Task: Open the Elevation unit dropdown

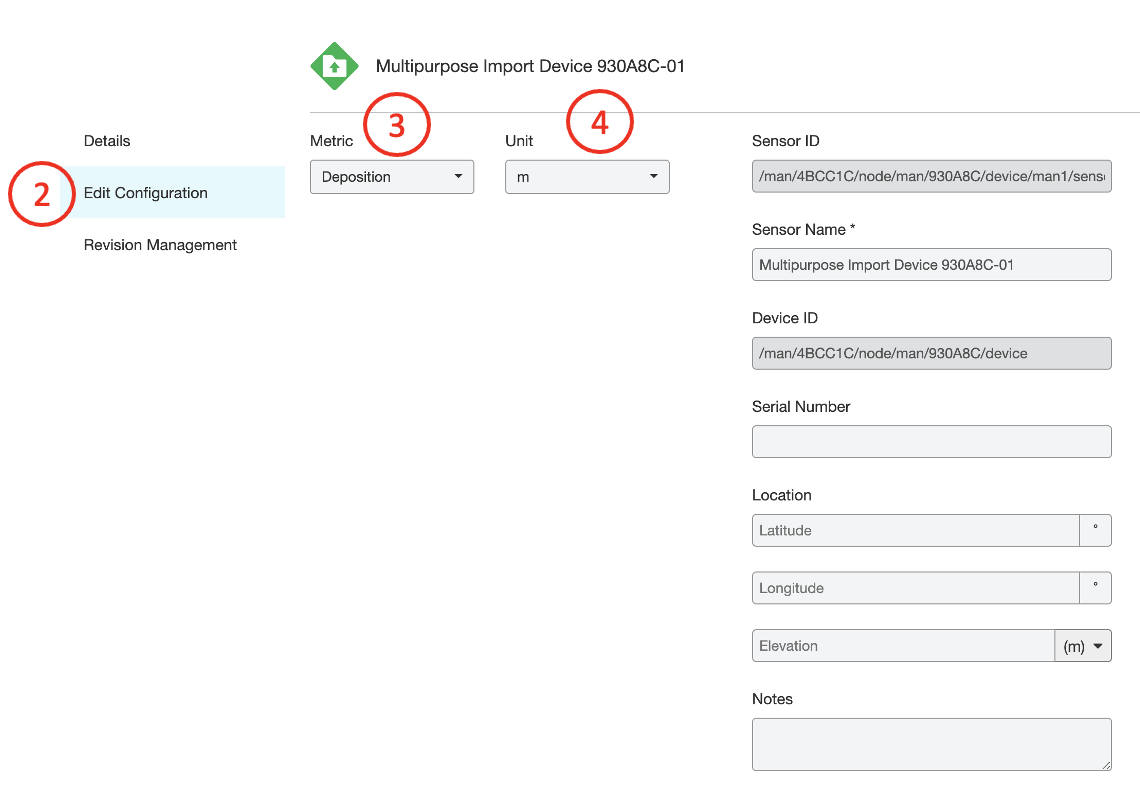Action: [1083, 645]
